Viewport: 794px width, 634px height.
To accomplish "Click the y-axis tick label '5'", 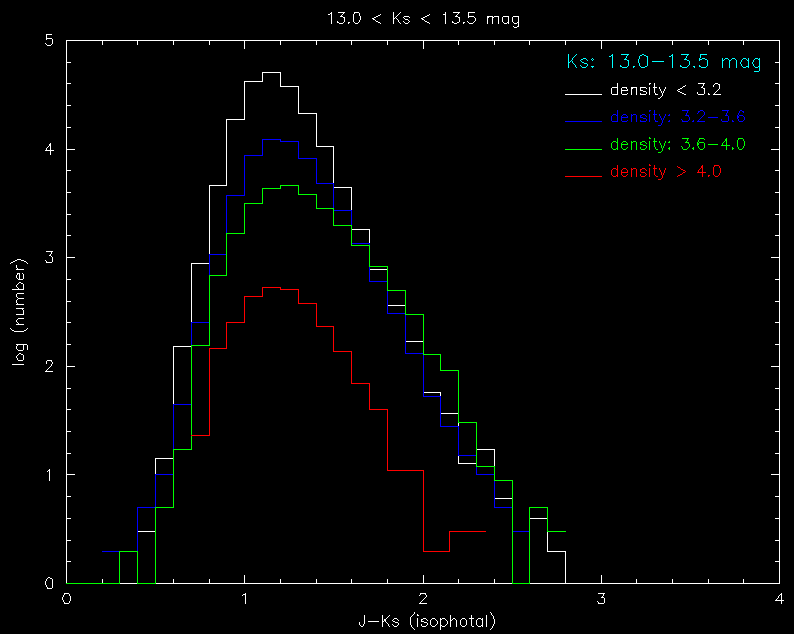I will [x=48, y=41].
